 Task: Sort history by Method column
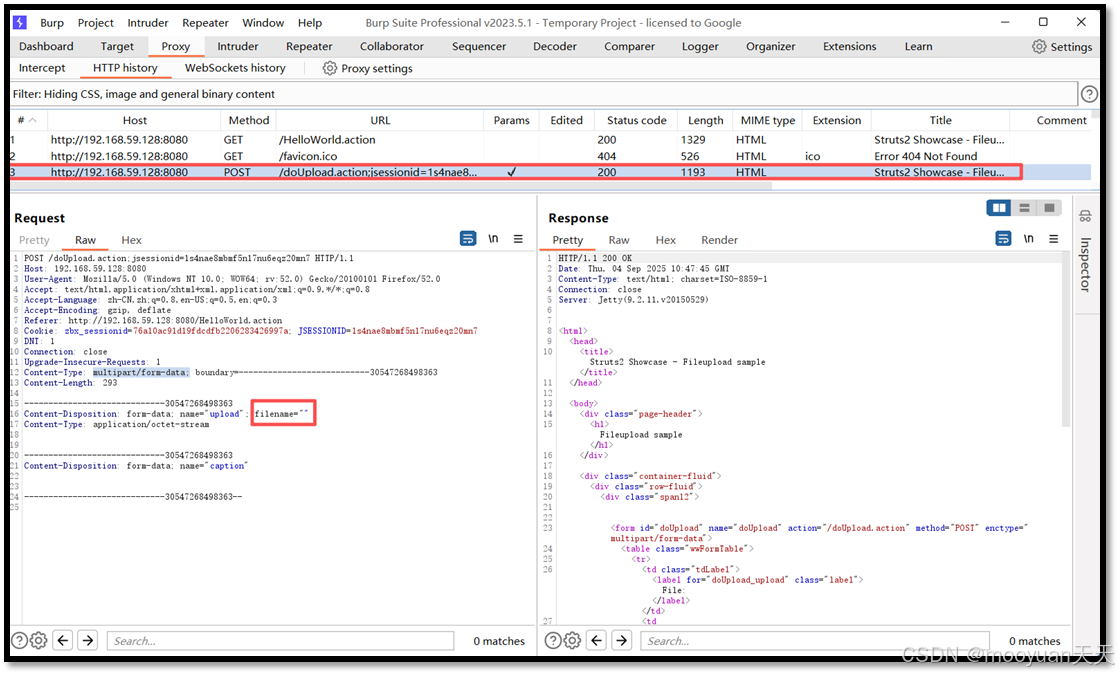point(248,120)
